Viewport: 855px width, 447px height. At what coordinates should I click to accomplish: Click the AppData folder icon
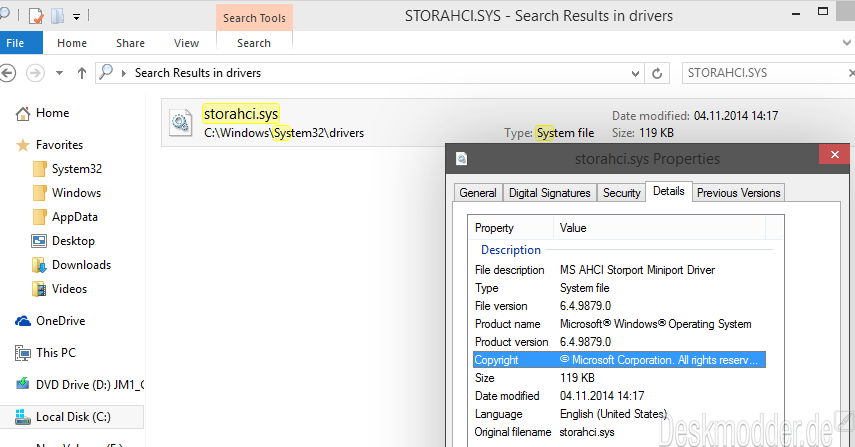pyautogui.click(x=39, y=217)
